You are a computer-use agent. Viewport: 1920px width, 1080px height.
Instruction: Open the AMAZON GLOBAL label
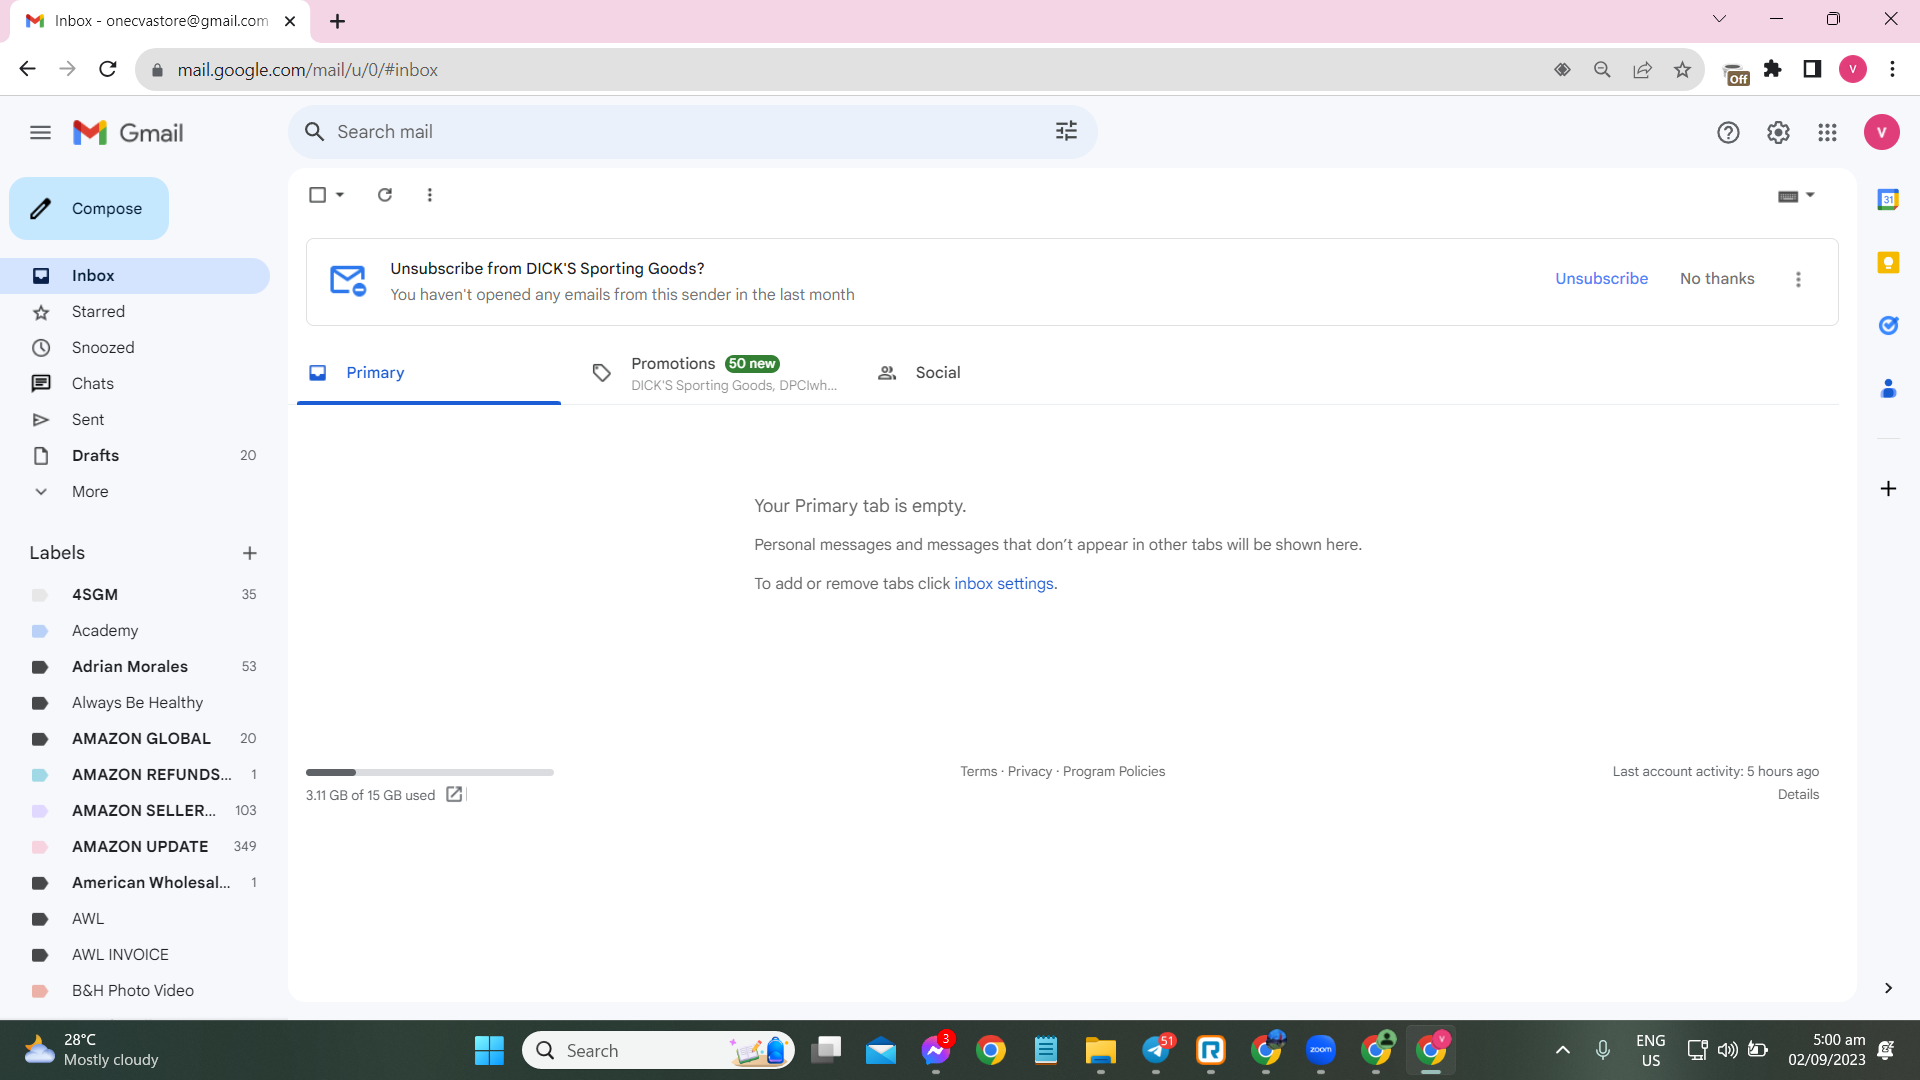pos(135,738)
